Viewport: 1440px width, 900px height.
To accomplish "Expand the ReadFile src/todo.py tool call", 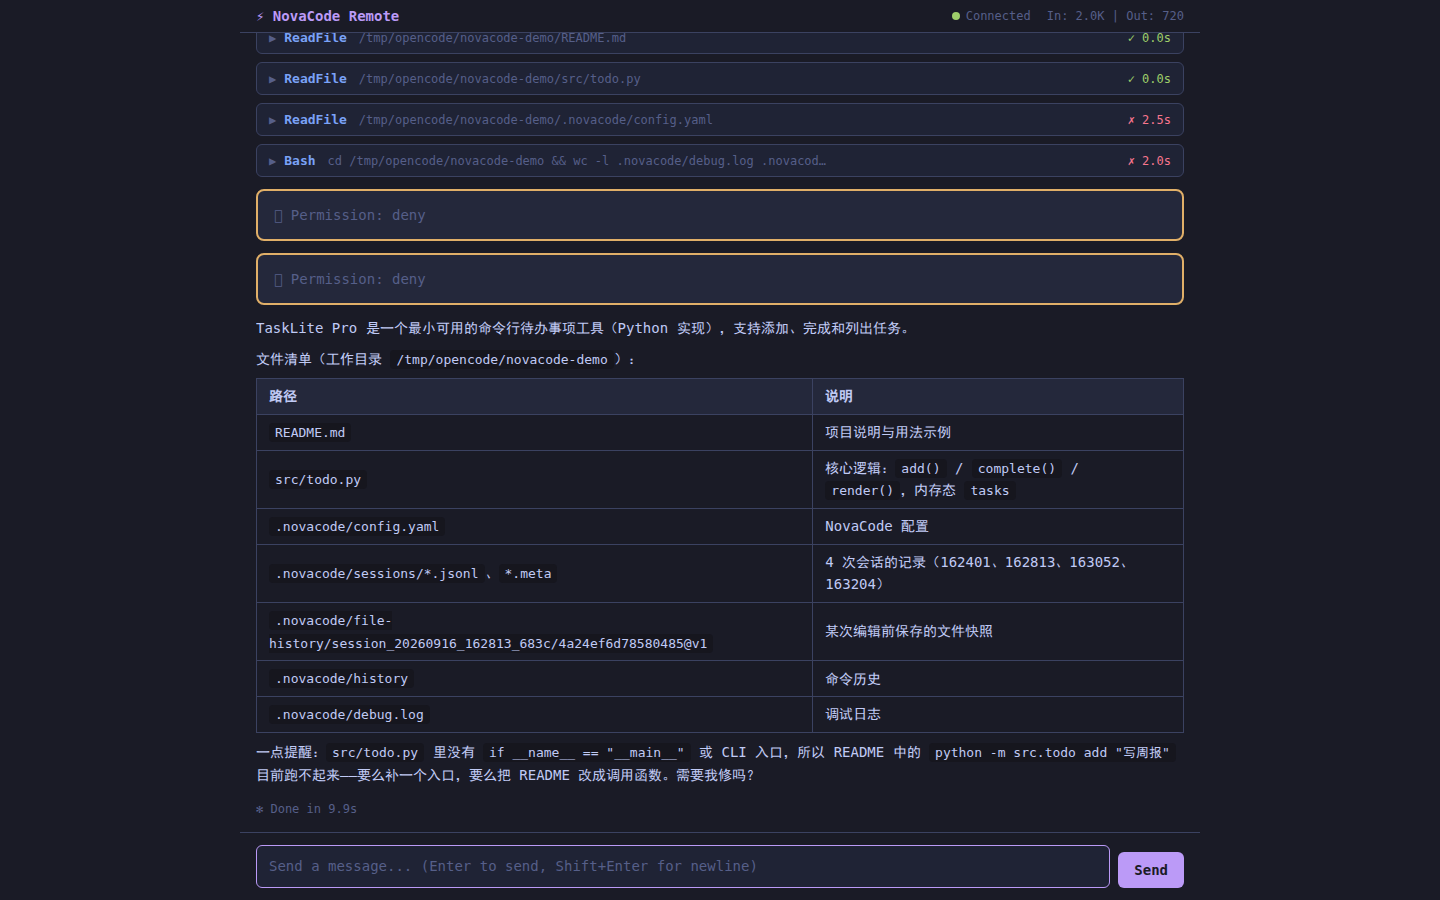I will tap(720, 78).
